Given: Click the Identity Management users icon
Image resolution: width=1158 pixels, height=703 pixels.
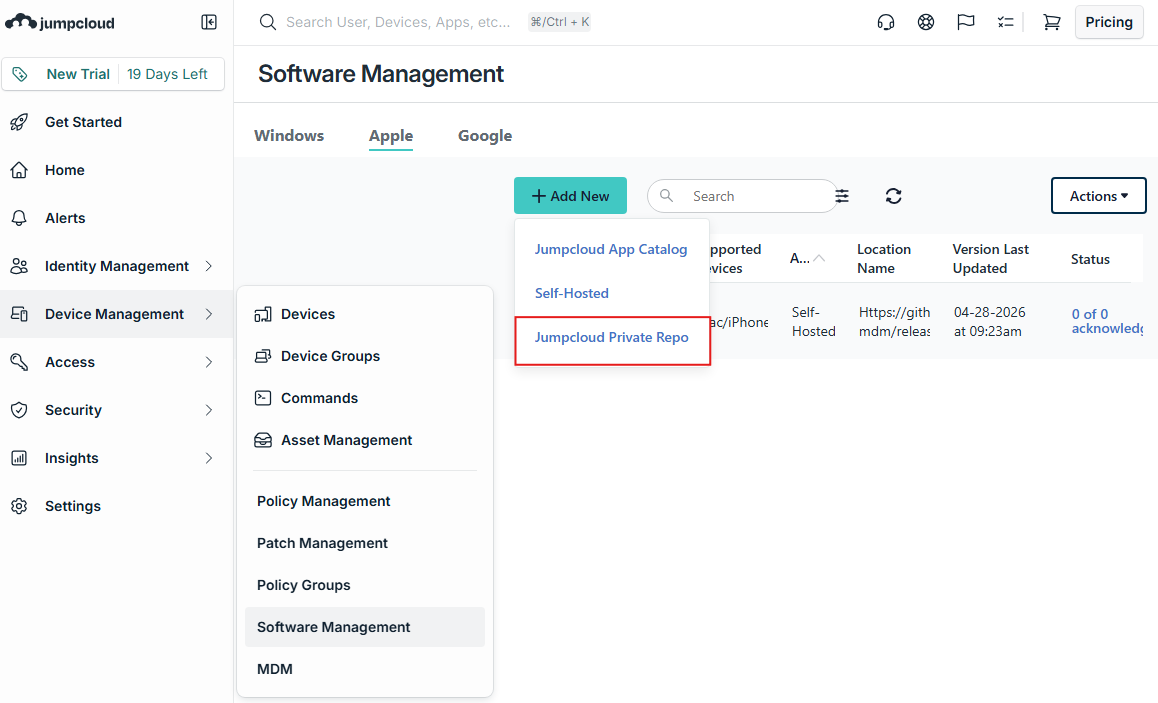Looking at the screenshot, I should point(19,266).
